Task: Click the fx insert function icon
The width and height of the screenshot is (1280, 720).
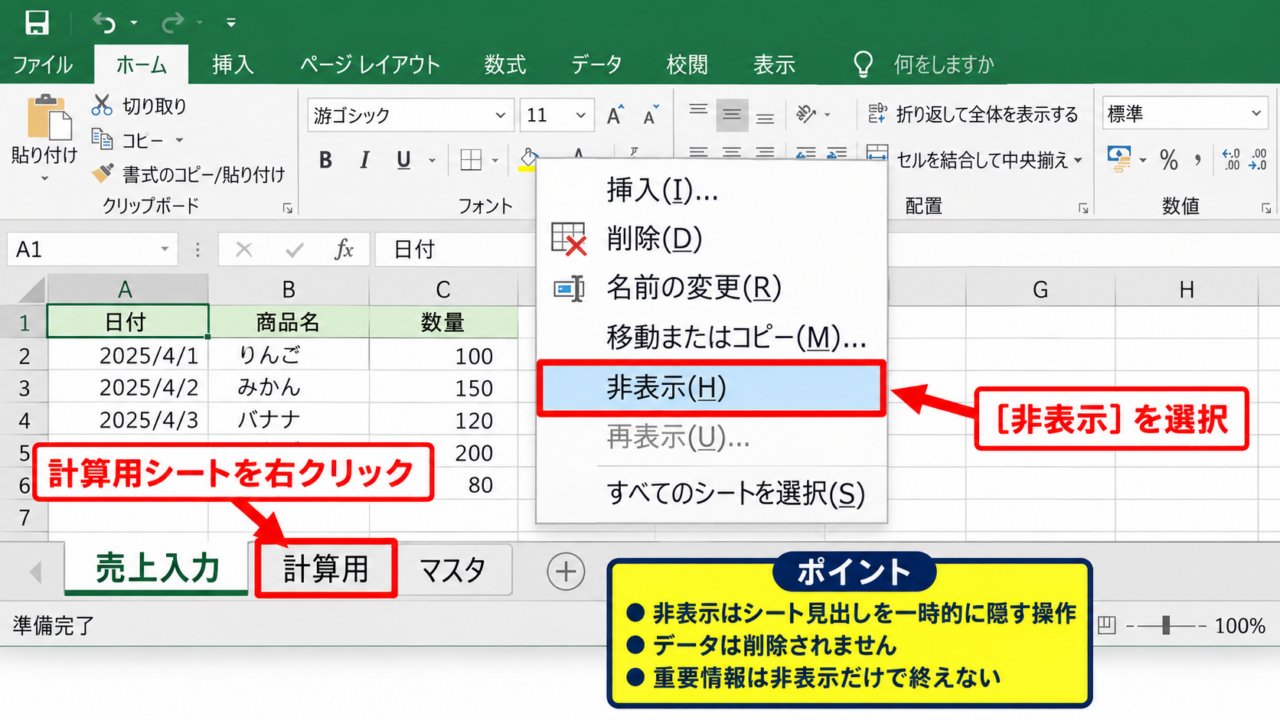Action: click(344, 250)
